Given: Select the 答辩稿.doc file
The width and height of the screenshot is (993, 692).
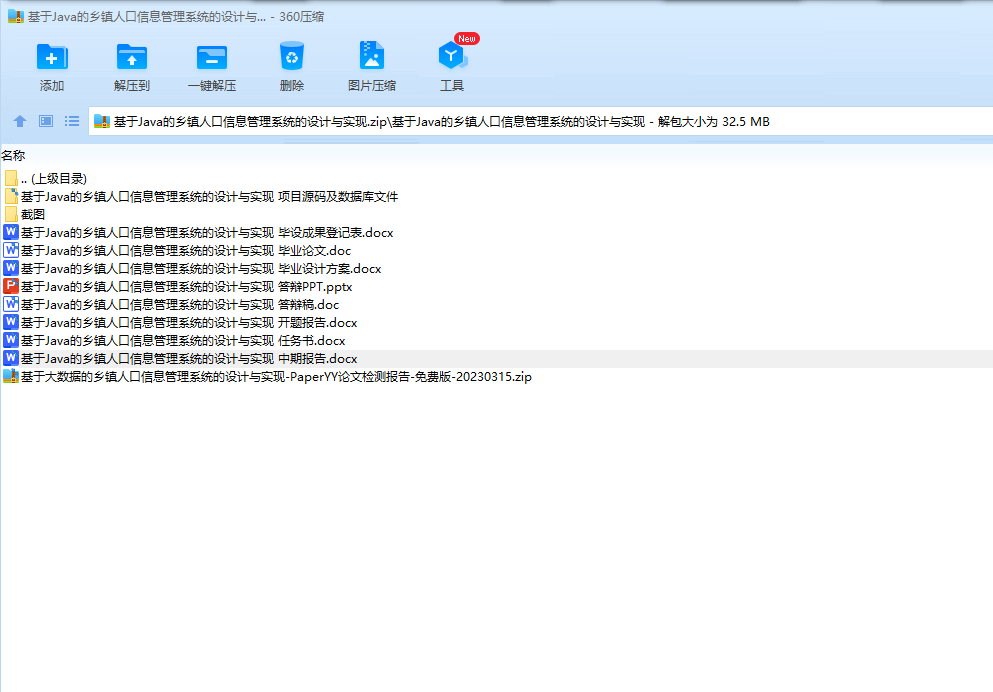Looking at the screenshot, I should click(496, 305).
